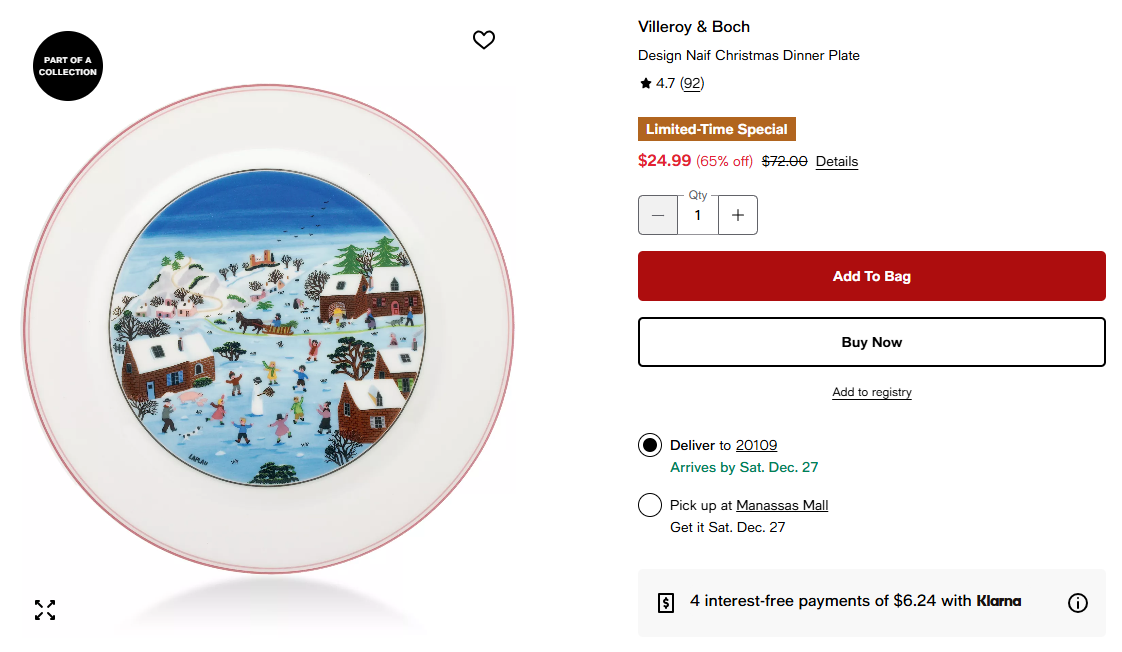Click the Part of a Collection badge
This screenshot has height=652, width=1122.
pyautogui.click(x=68, y=66)
